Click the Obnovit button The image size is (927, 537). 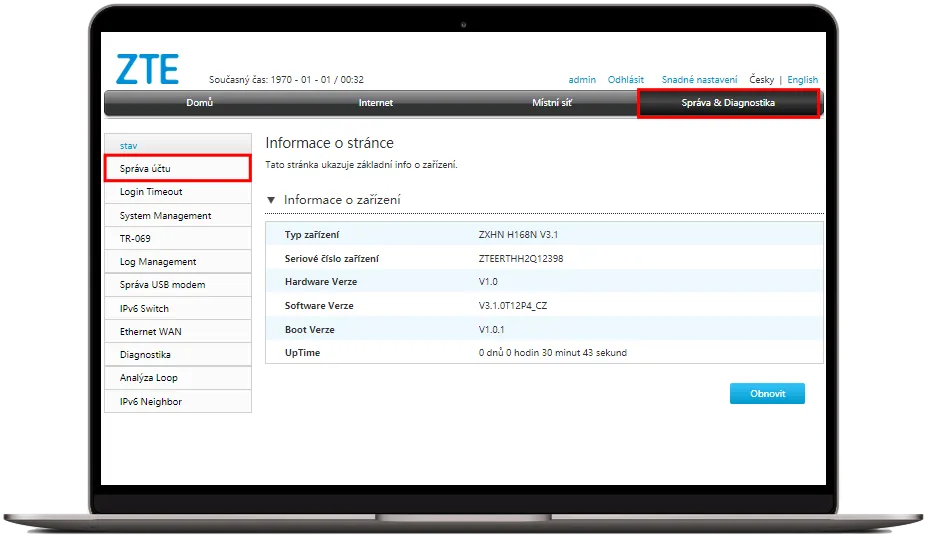tap(767, 394)
